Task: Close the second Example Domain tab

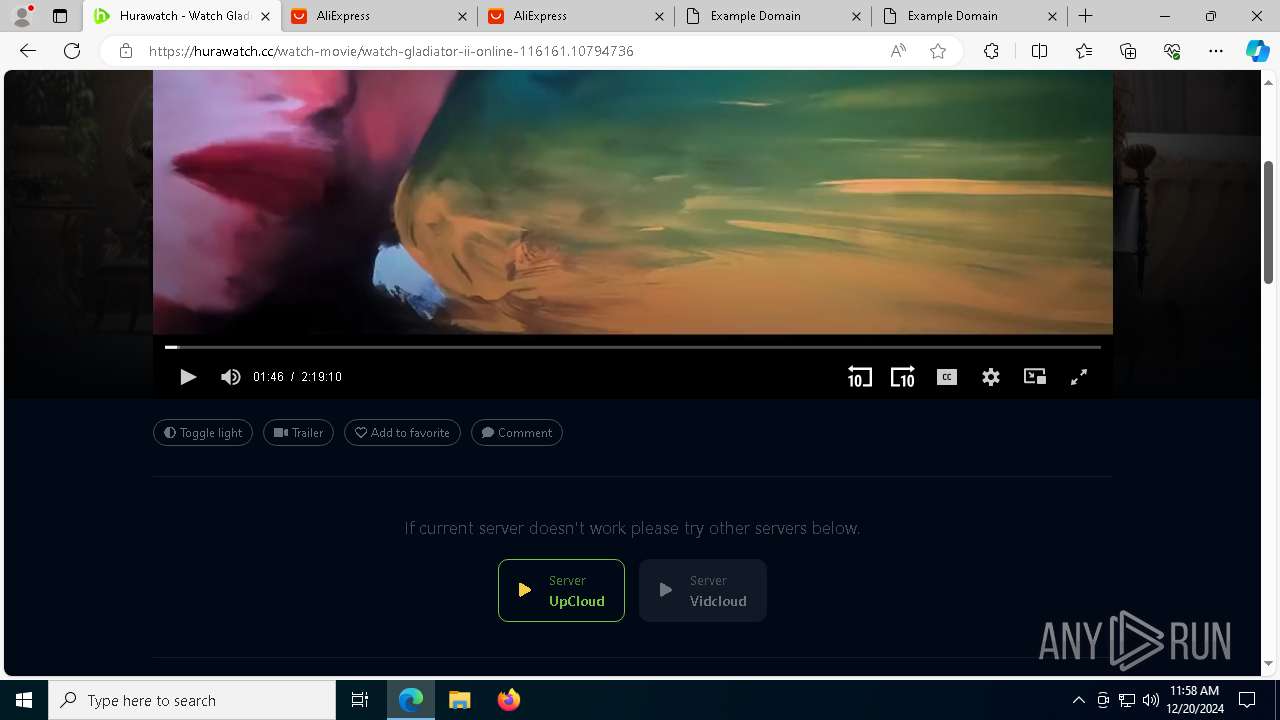Action: tap(1053, 16)
